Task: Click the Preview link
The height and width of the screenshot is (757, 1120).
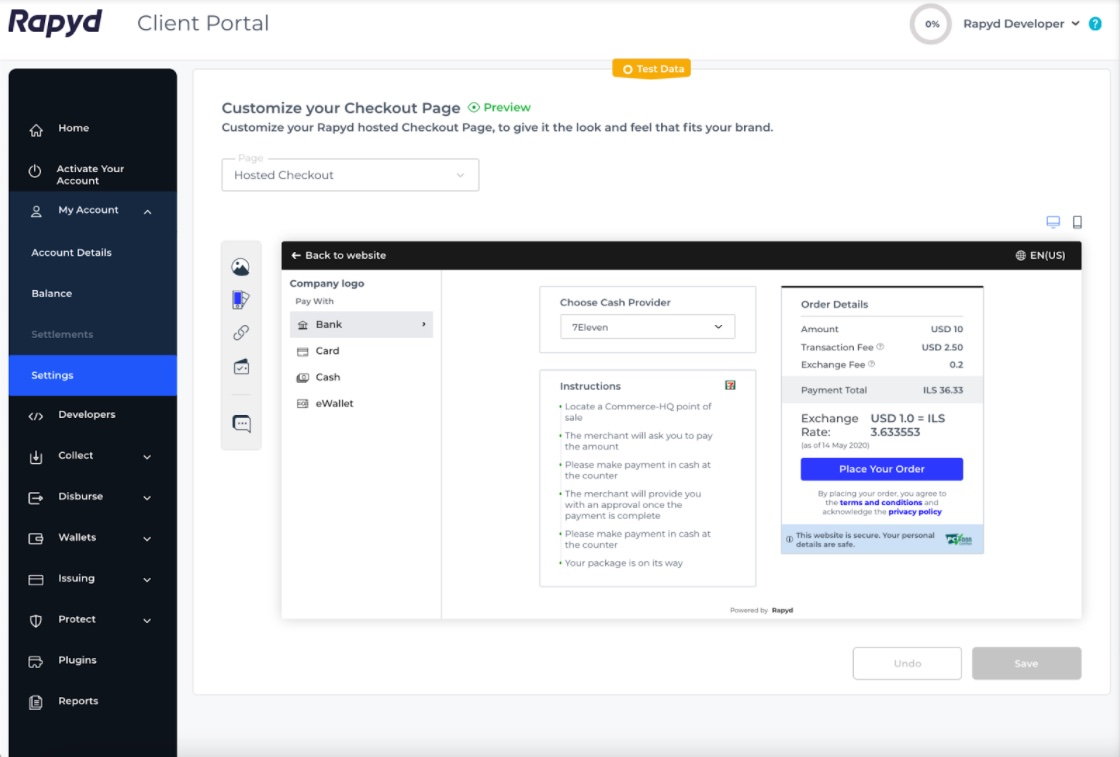Action: click(500, 108)
